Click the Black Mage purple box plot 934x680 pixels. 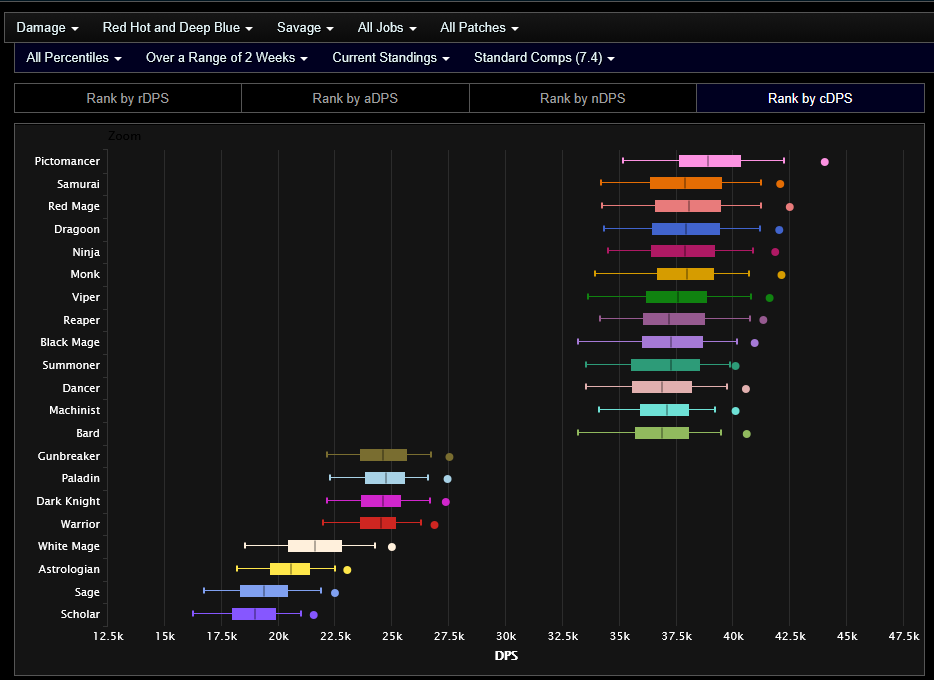672,342
